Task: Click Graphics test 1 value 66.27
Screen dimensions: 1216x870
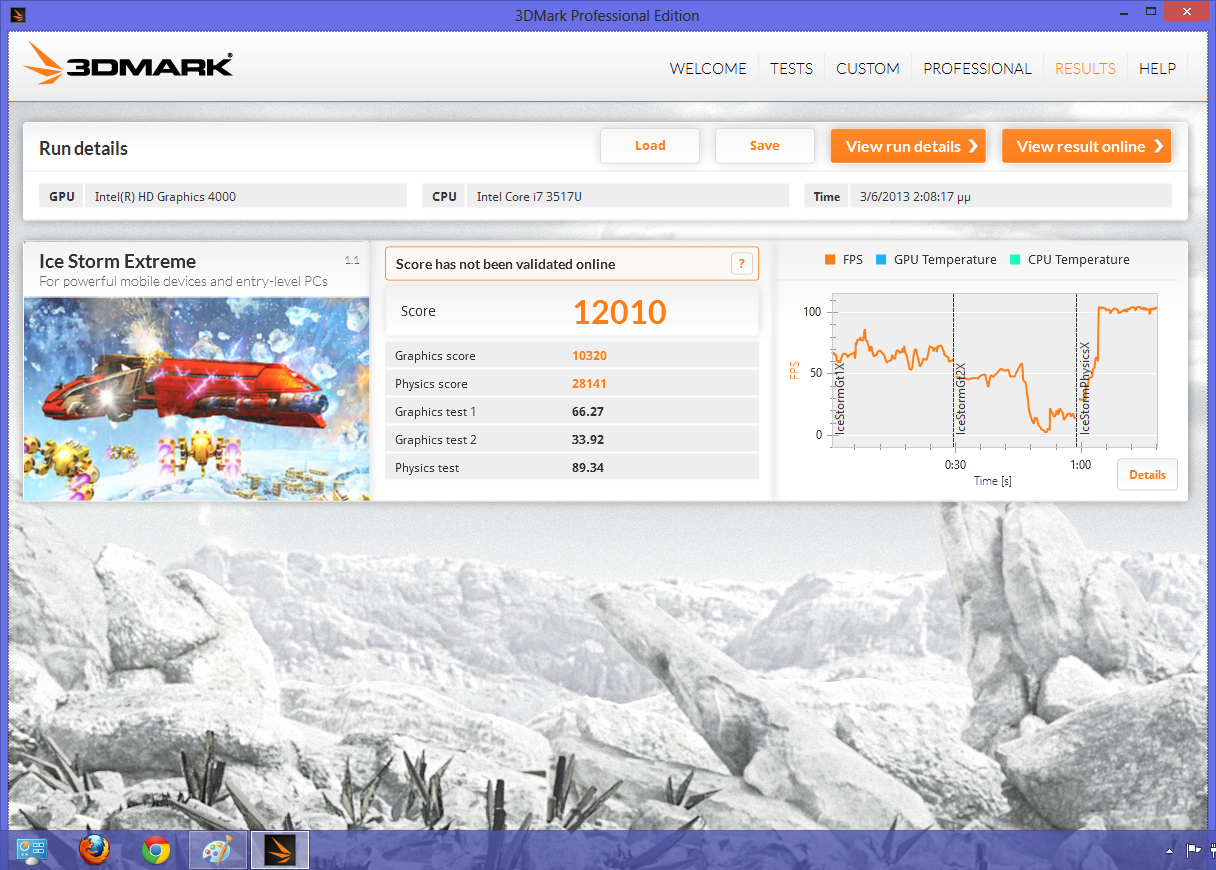Action: coord(588,412)
